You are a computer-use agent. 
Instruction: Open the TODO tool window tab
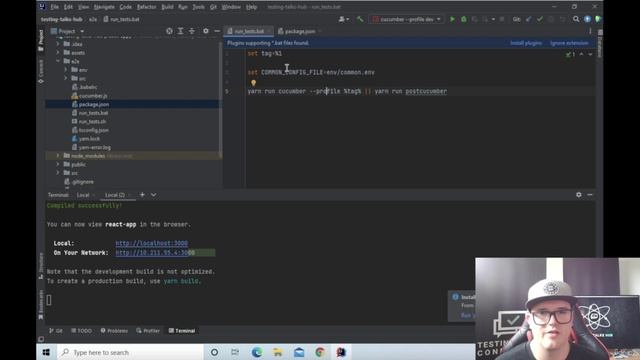tap(82, 331)
